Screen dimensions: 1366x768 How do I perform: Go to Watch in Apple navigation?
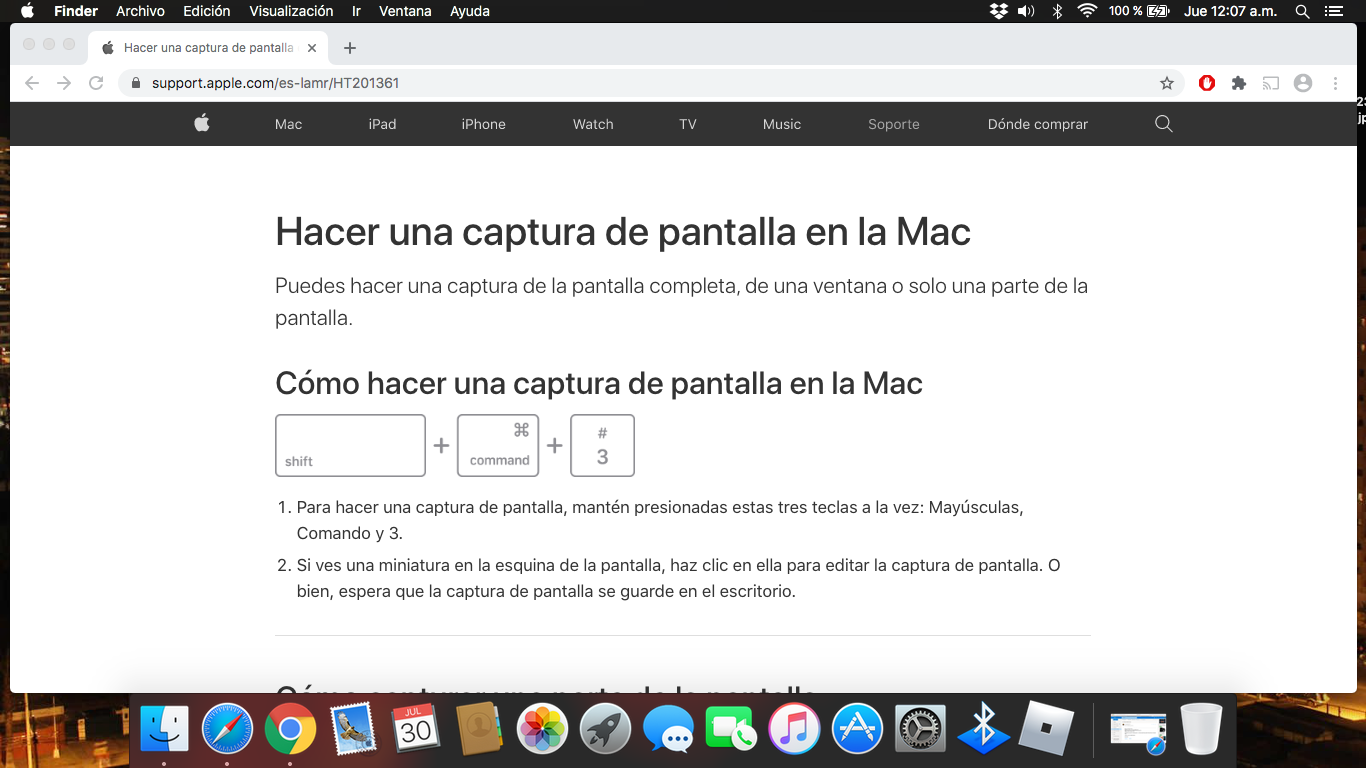coord(593,124)
